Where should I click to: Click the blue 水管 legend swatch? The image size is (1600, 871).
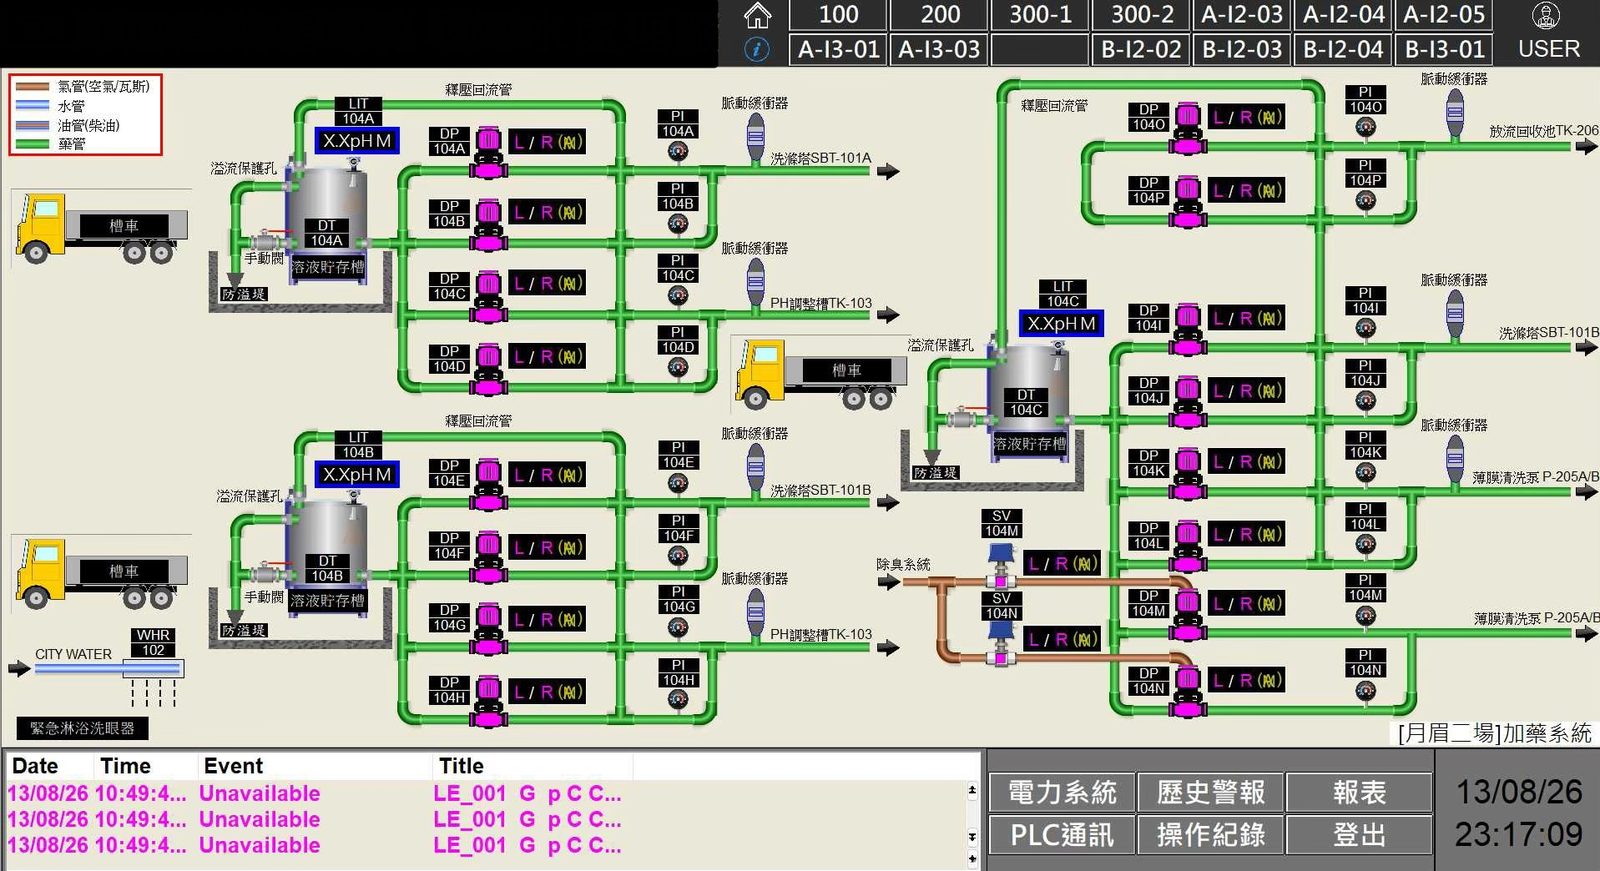(32, 105)
